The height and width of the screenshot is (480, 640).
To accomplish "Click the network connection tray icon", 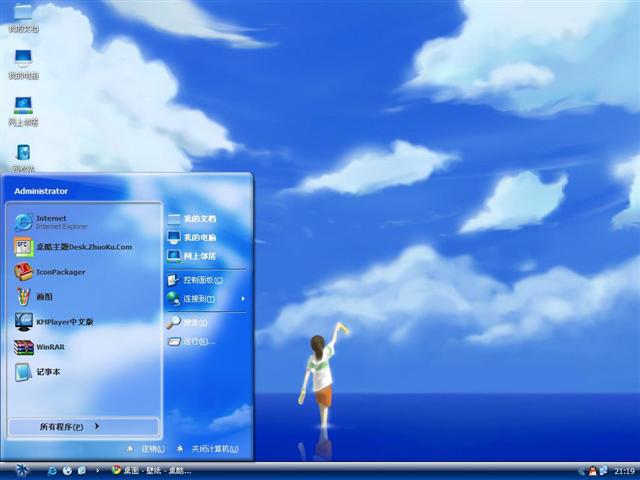I will pos(603,471).
